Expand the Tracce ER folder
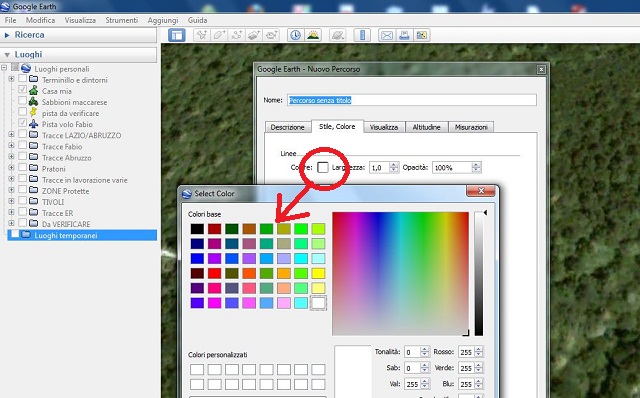640x398 pixels. tap(11, 212)
